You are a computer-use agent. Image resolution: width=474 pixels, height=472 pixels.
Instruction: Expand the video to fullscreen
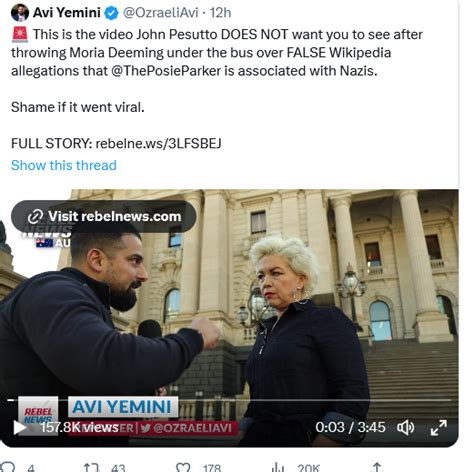point(439,428)
